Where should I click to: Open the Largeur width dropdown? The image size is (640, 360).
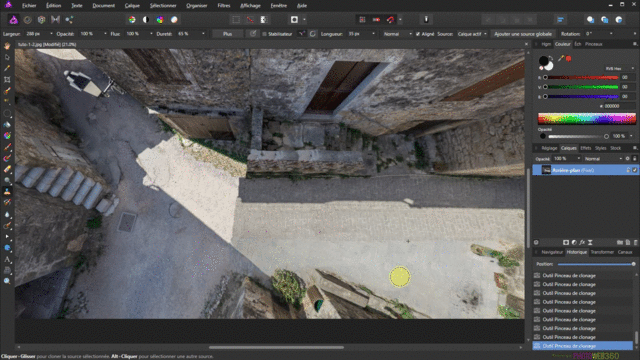[51, 34]
